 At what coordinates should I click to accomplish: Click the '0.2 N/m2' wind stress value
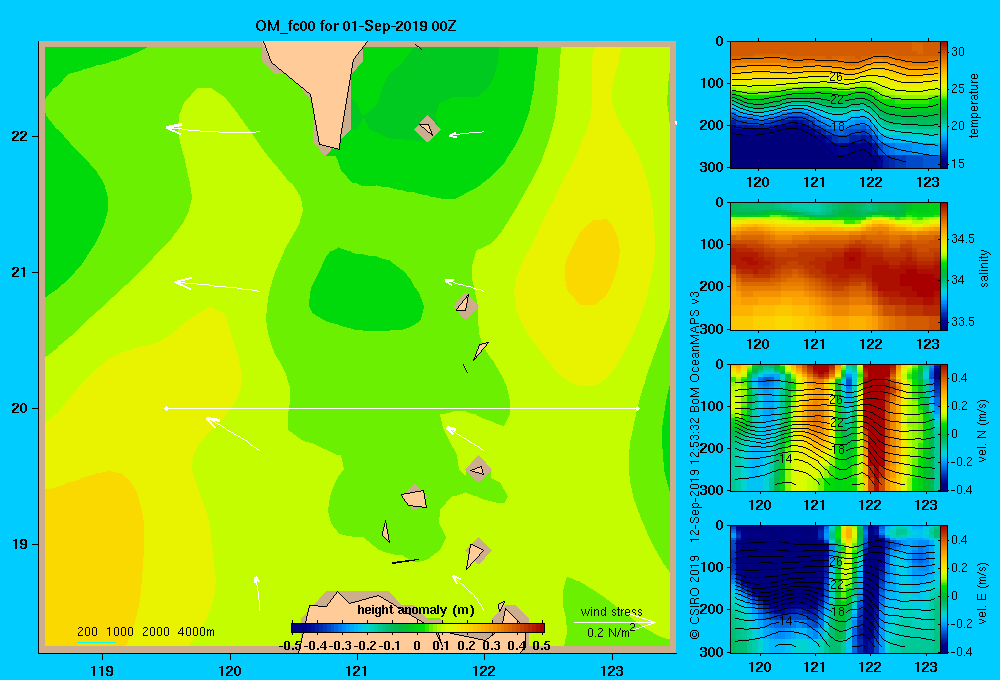(610, 632)
